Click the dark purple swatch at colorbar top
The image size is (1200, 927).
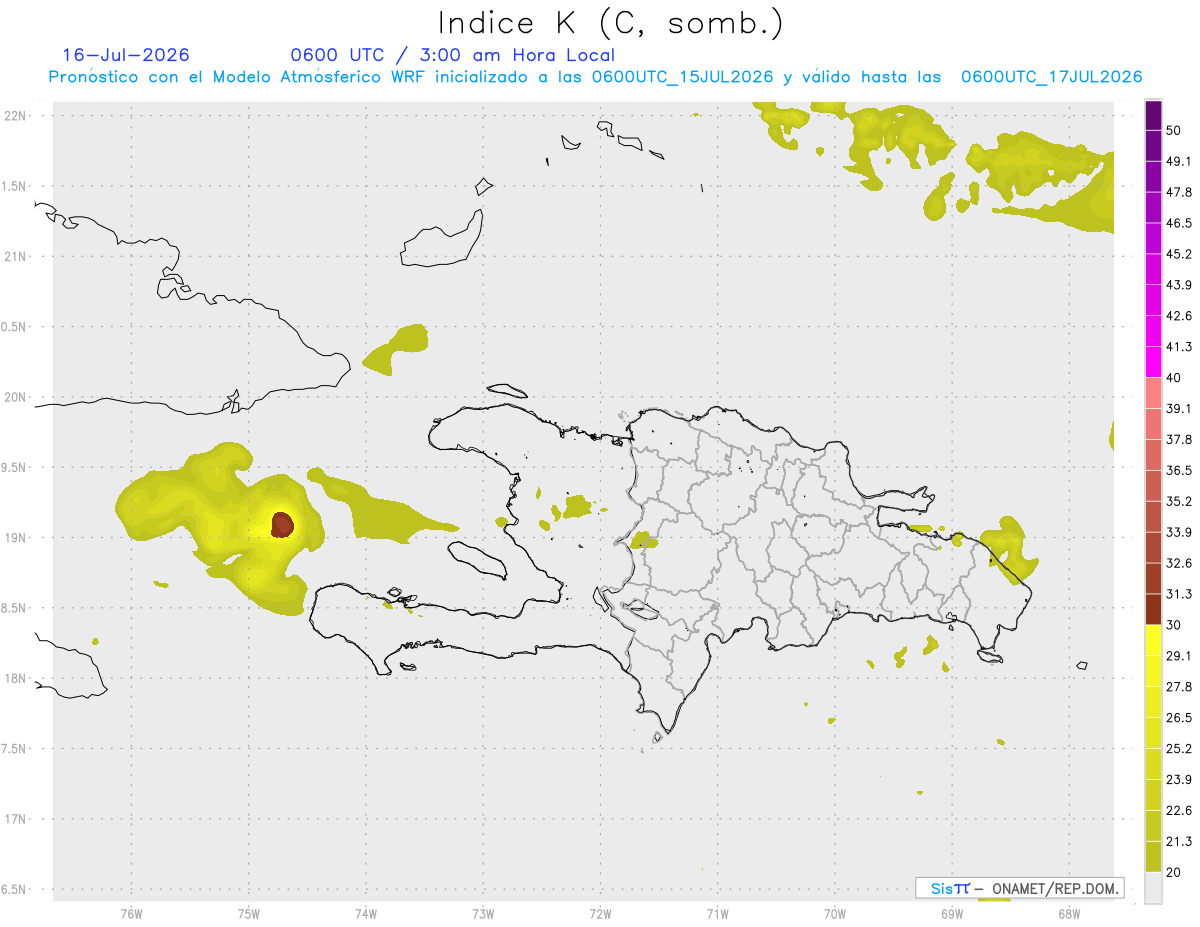(1153, 116)
